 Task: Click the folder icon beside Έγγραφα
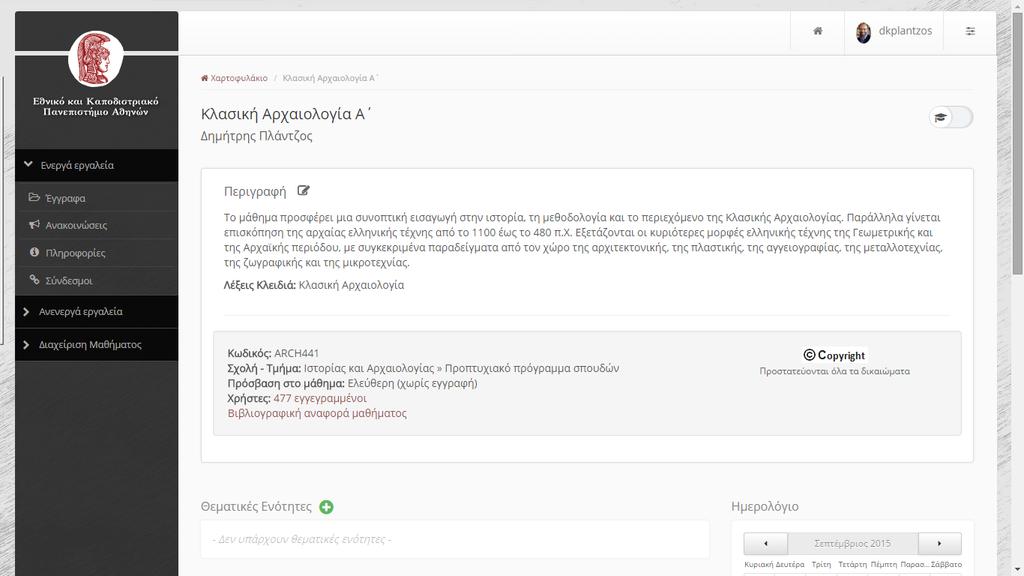34,197
